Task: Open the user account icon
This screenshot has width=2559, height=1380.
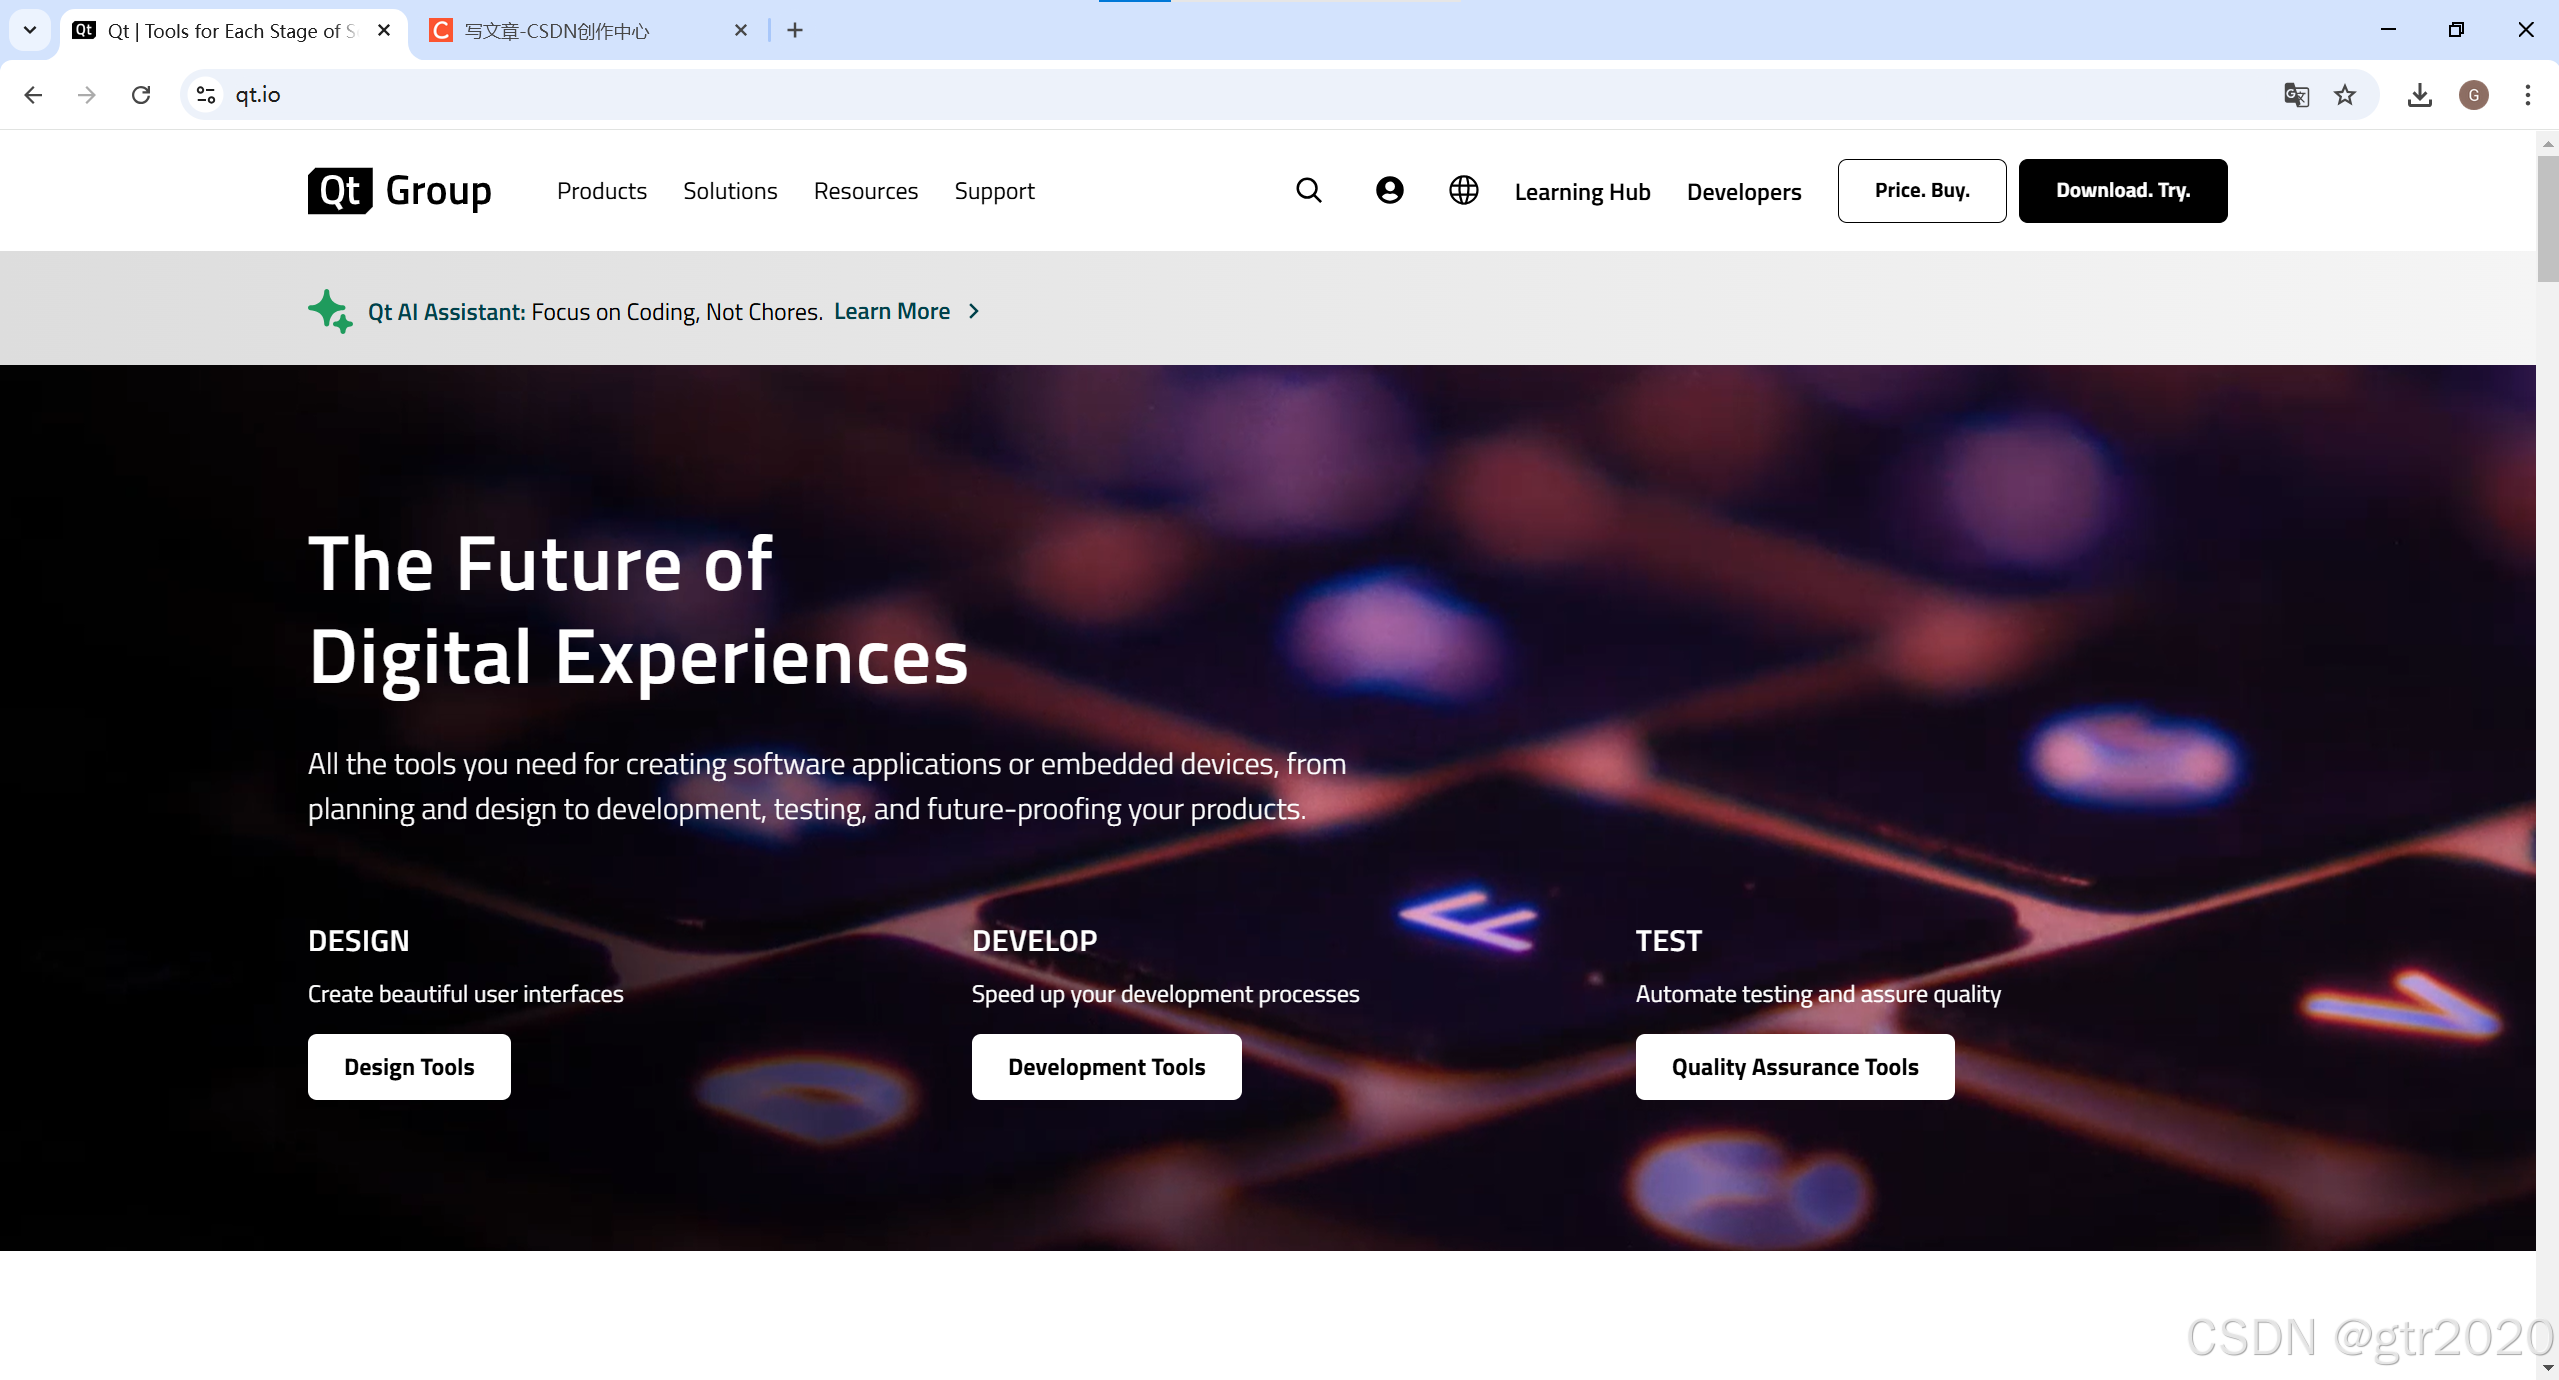Action: 1389,190
